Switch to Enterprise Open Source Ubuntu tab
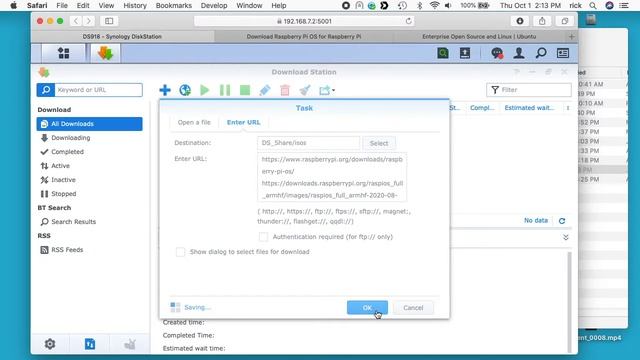The width and height of the screenshot is (640, 360). [479, 36]
